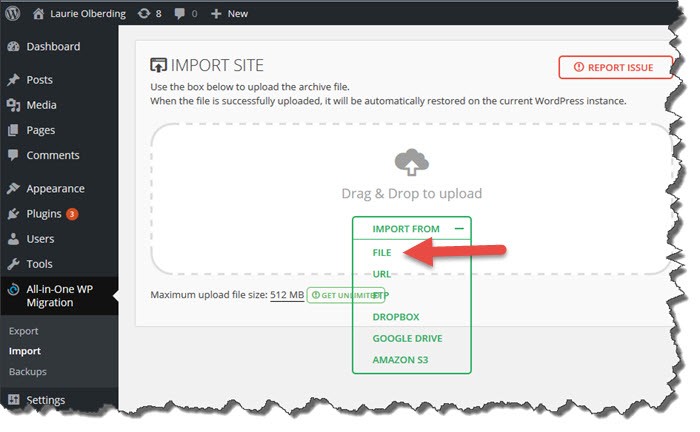Open the Laurie Olberding site link
The image size is (700, 432).
[88, 14]
